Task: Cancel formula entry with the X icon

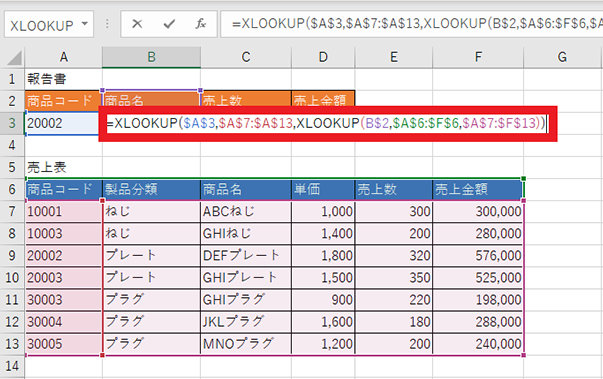Action: [x=137, y=24]
